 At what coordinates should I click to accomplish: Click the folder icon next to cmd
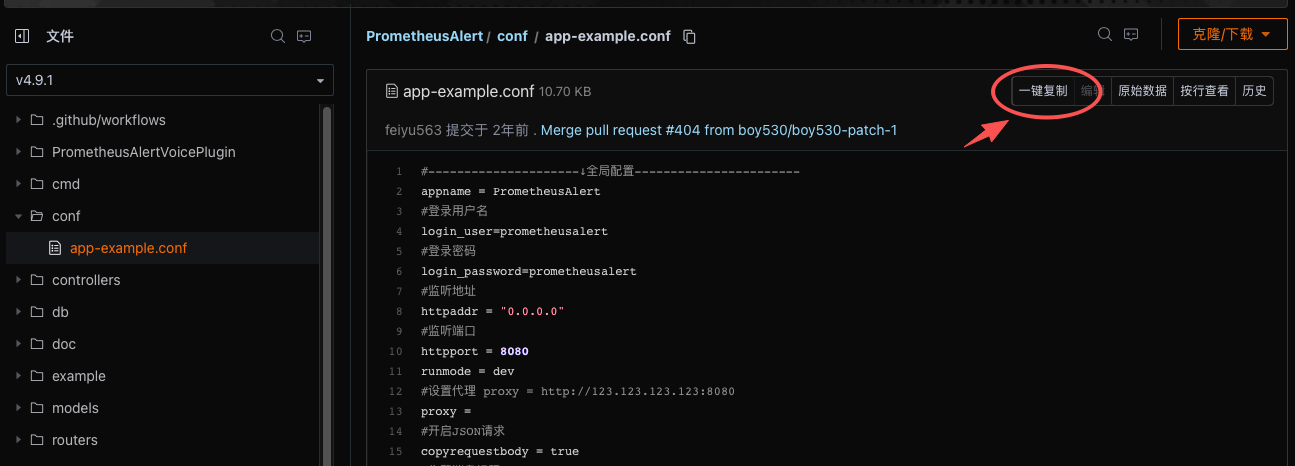pyautogui.click(x=37, y=184)
